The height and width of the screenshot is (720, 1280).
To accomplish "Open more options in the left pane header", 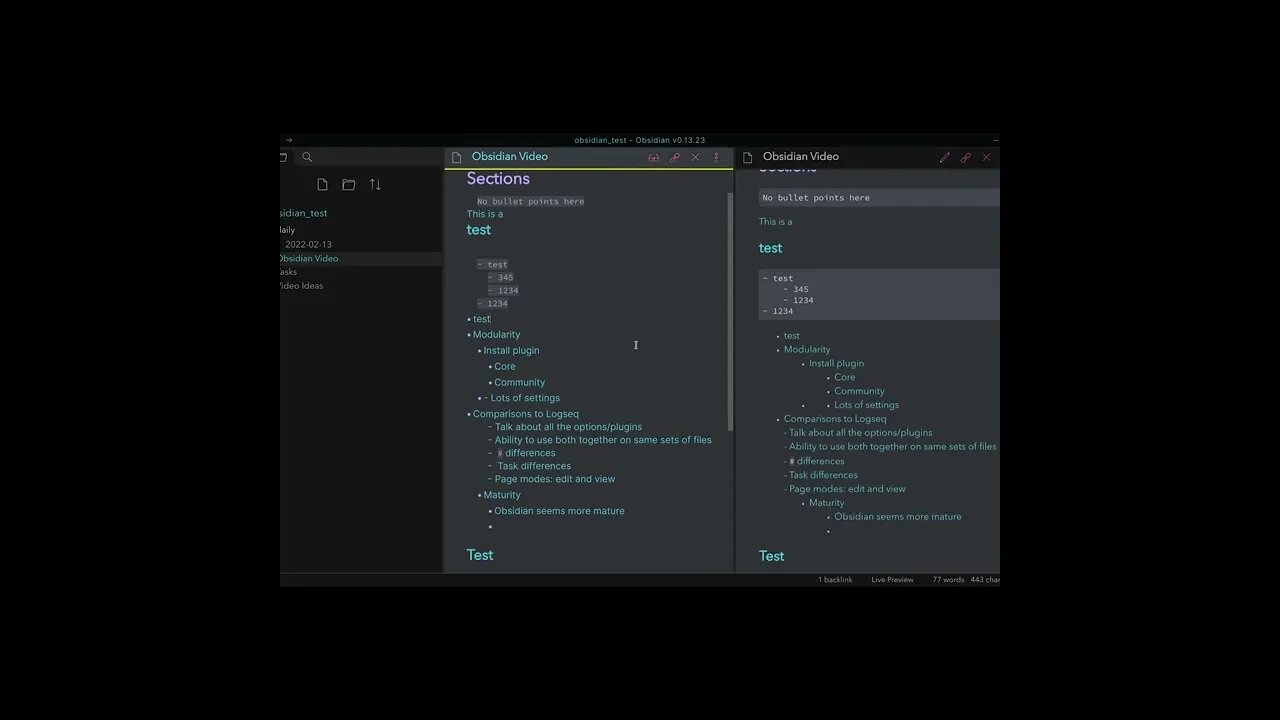I will 716,157.
